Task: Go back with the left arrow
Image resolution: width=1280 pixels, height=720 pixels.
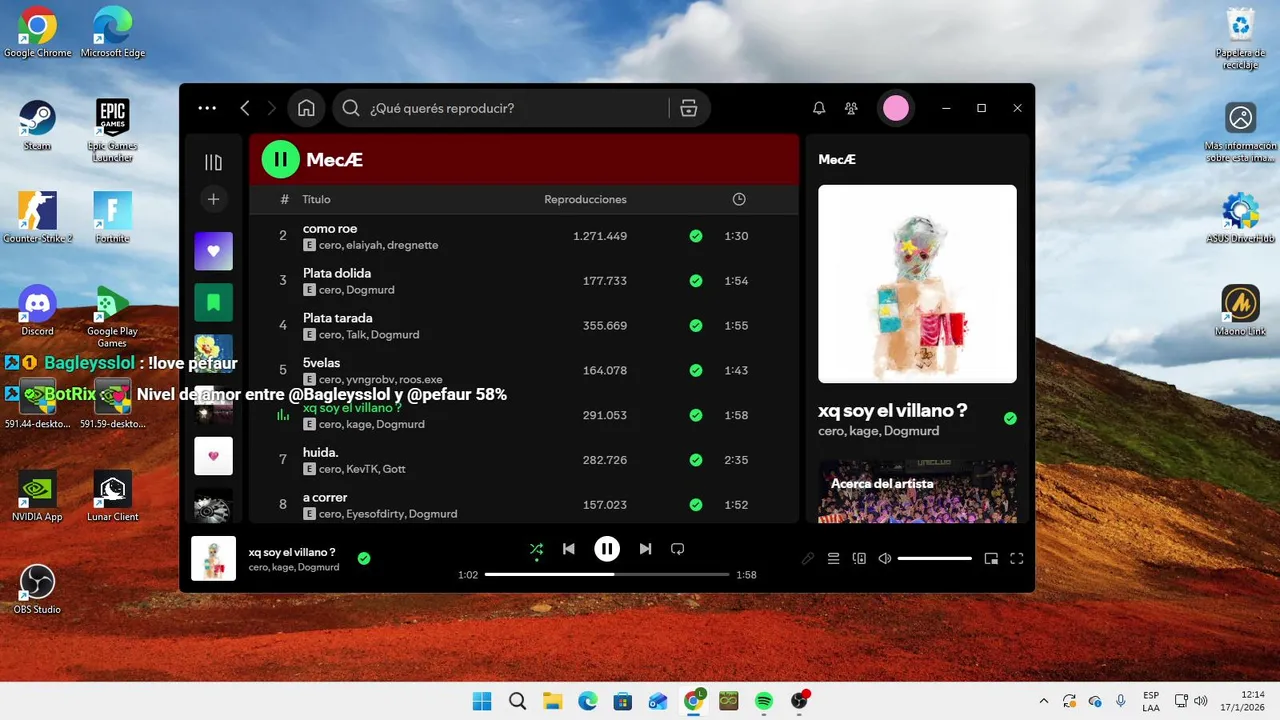Action: pyautogui.click(x=245, y=108)
